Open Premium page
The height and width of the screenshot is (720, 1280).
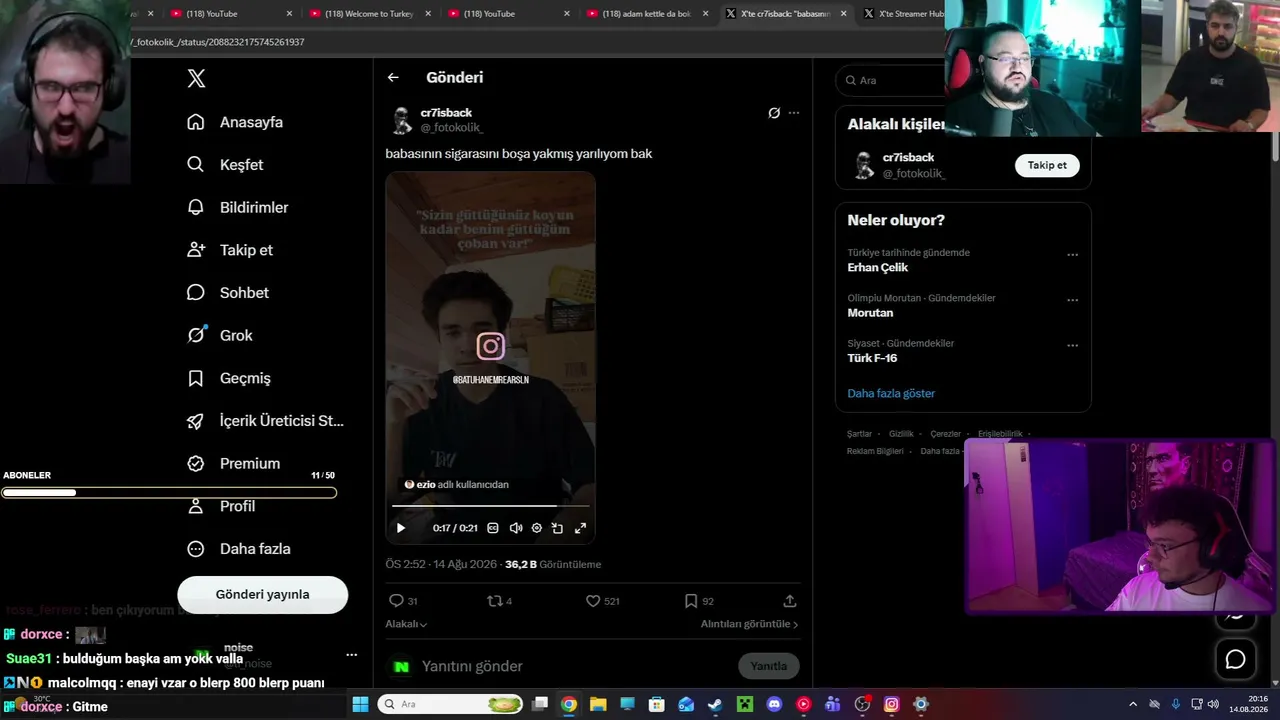pos(233,463)
